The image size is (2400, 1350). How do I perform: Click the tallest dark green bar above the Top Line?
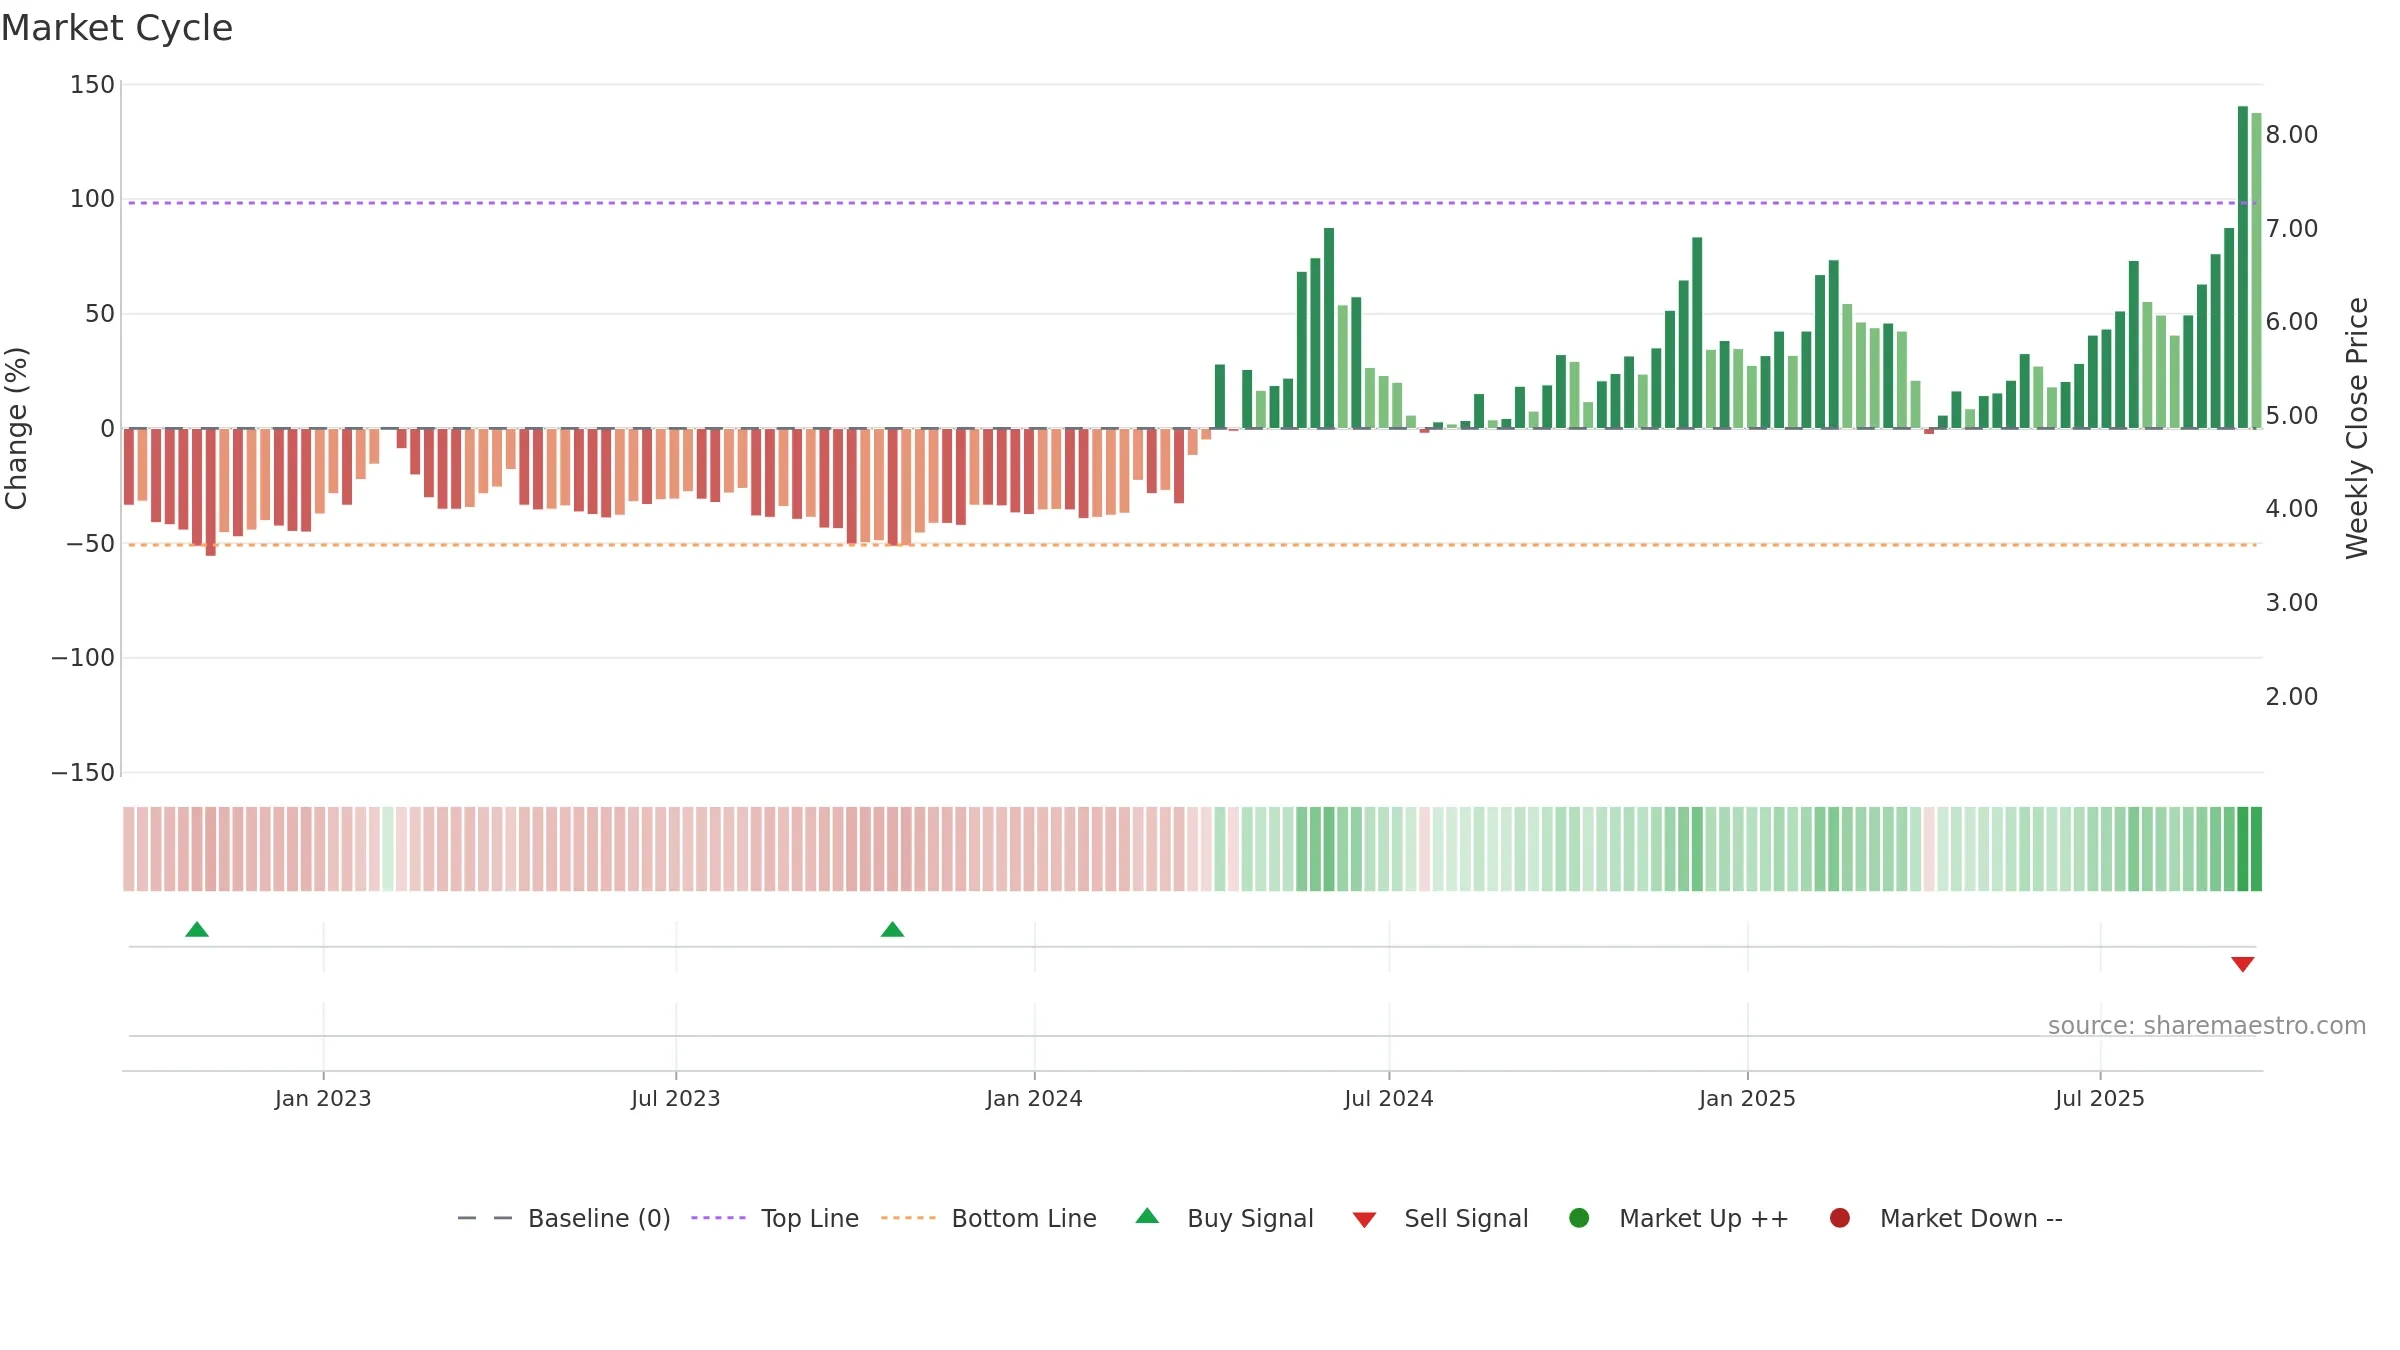tap(2242, 267)
